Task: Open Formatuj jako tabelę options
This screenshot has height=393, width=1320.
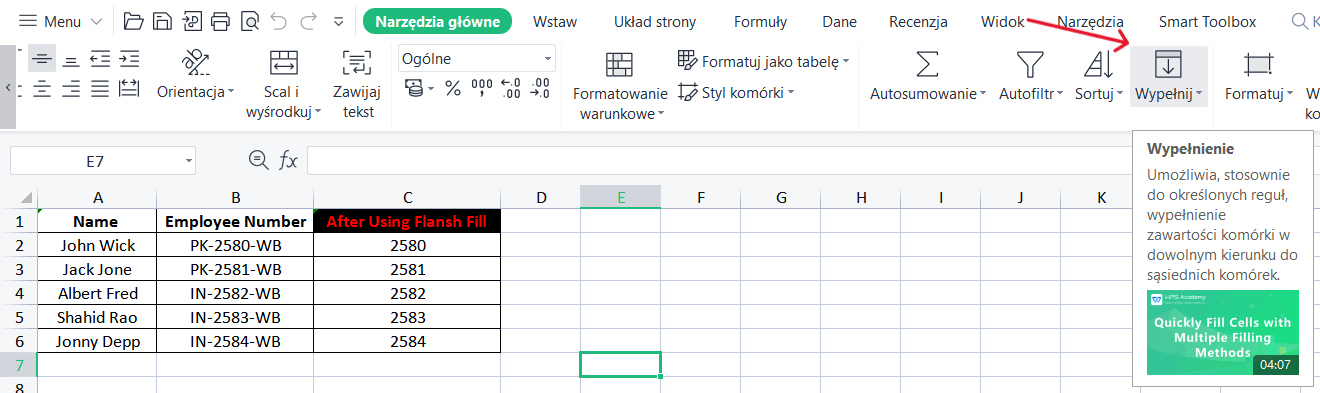Action: click(763, 61)
